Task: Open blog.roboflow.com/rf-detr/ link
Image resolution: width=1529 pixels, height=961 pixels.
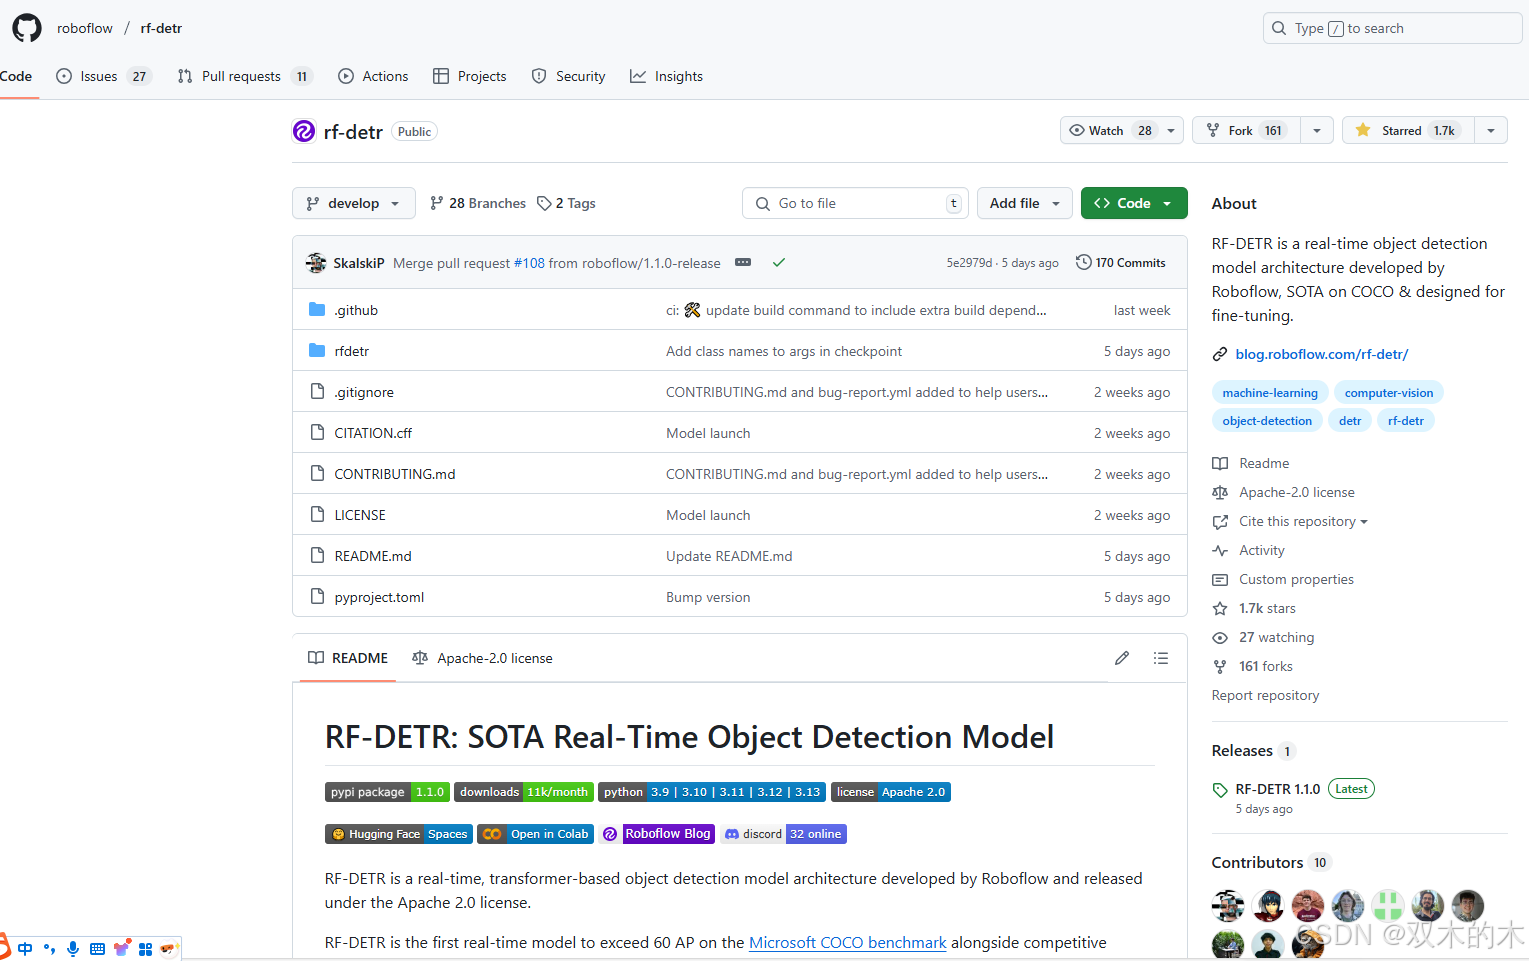Action: click(1322, 354)
